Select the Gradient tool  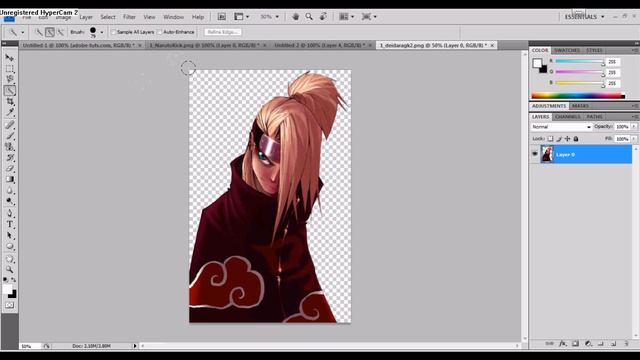click(9, 179)
